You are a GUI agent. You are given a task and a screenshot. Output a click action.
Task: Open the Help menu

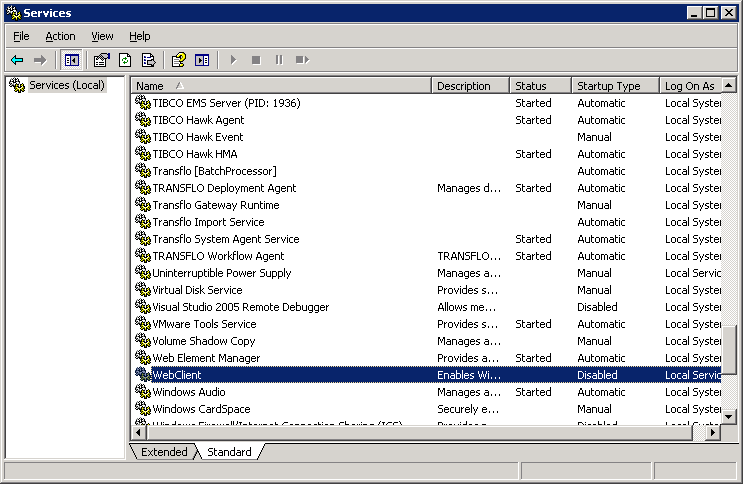[139, 36]
